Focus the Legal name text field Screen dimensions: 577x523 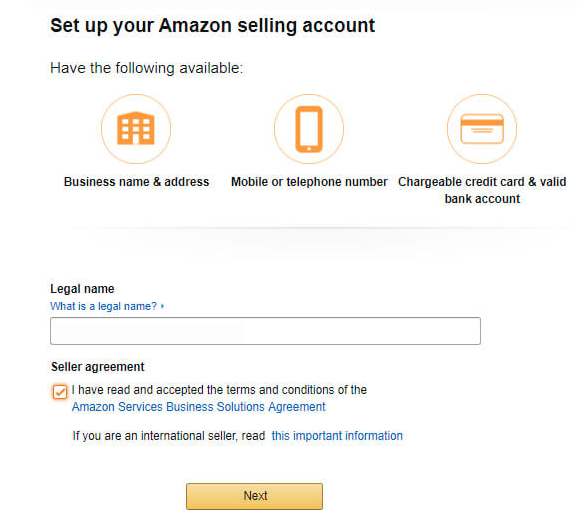click(265, 331)
